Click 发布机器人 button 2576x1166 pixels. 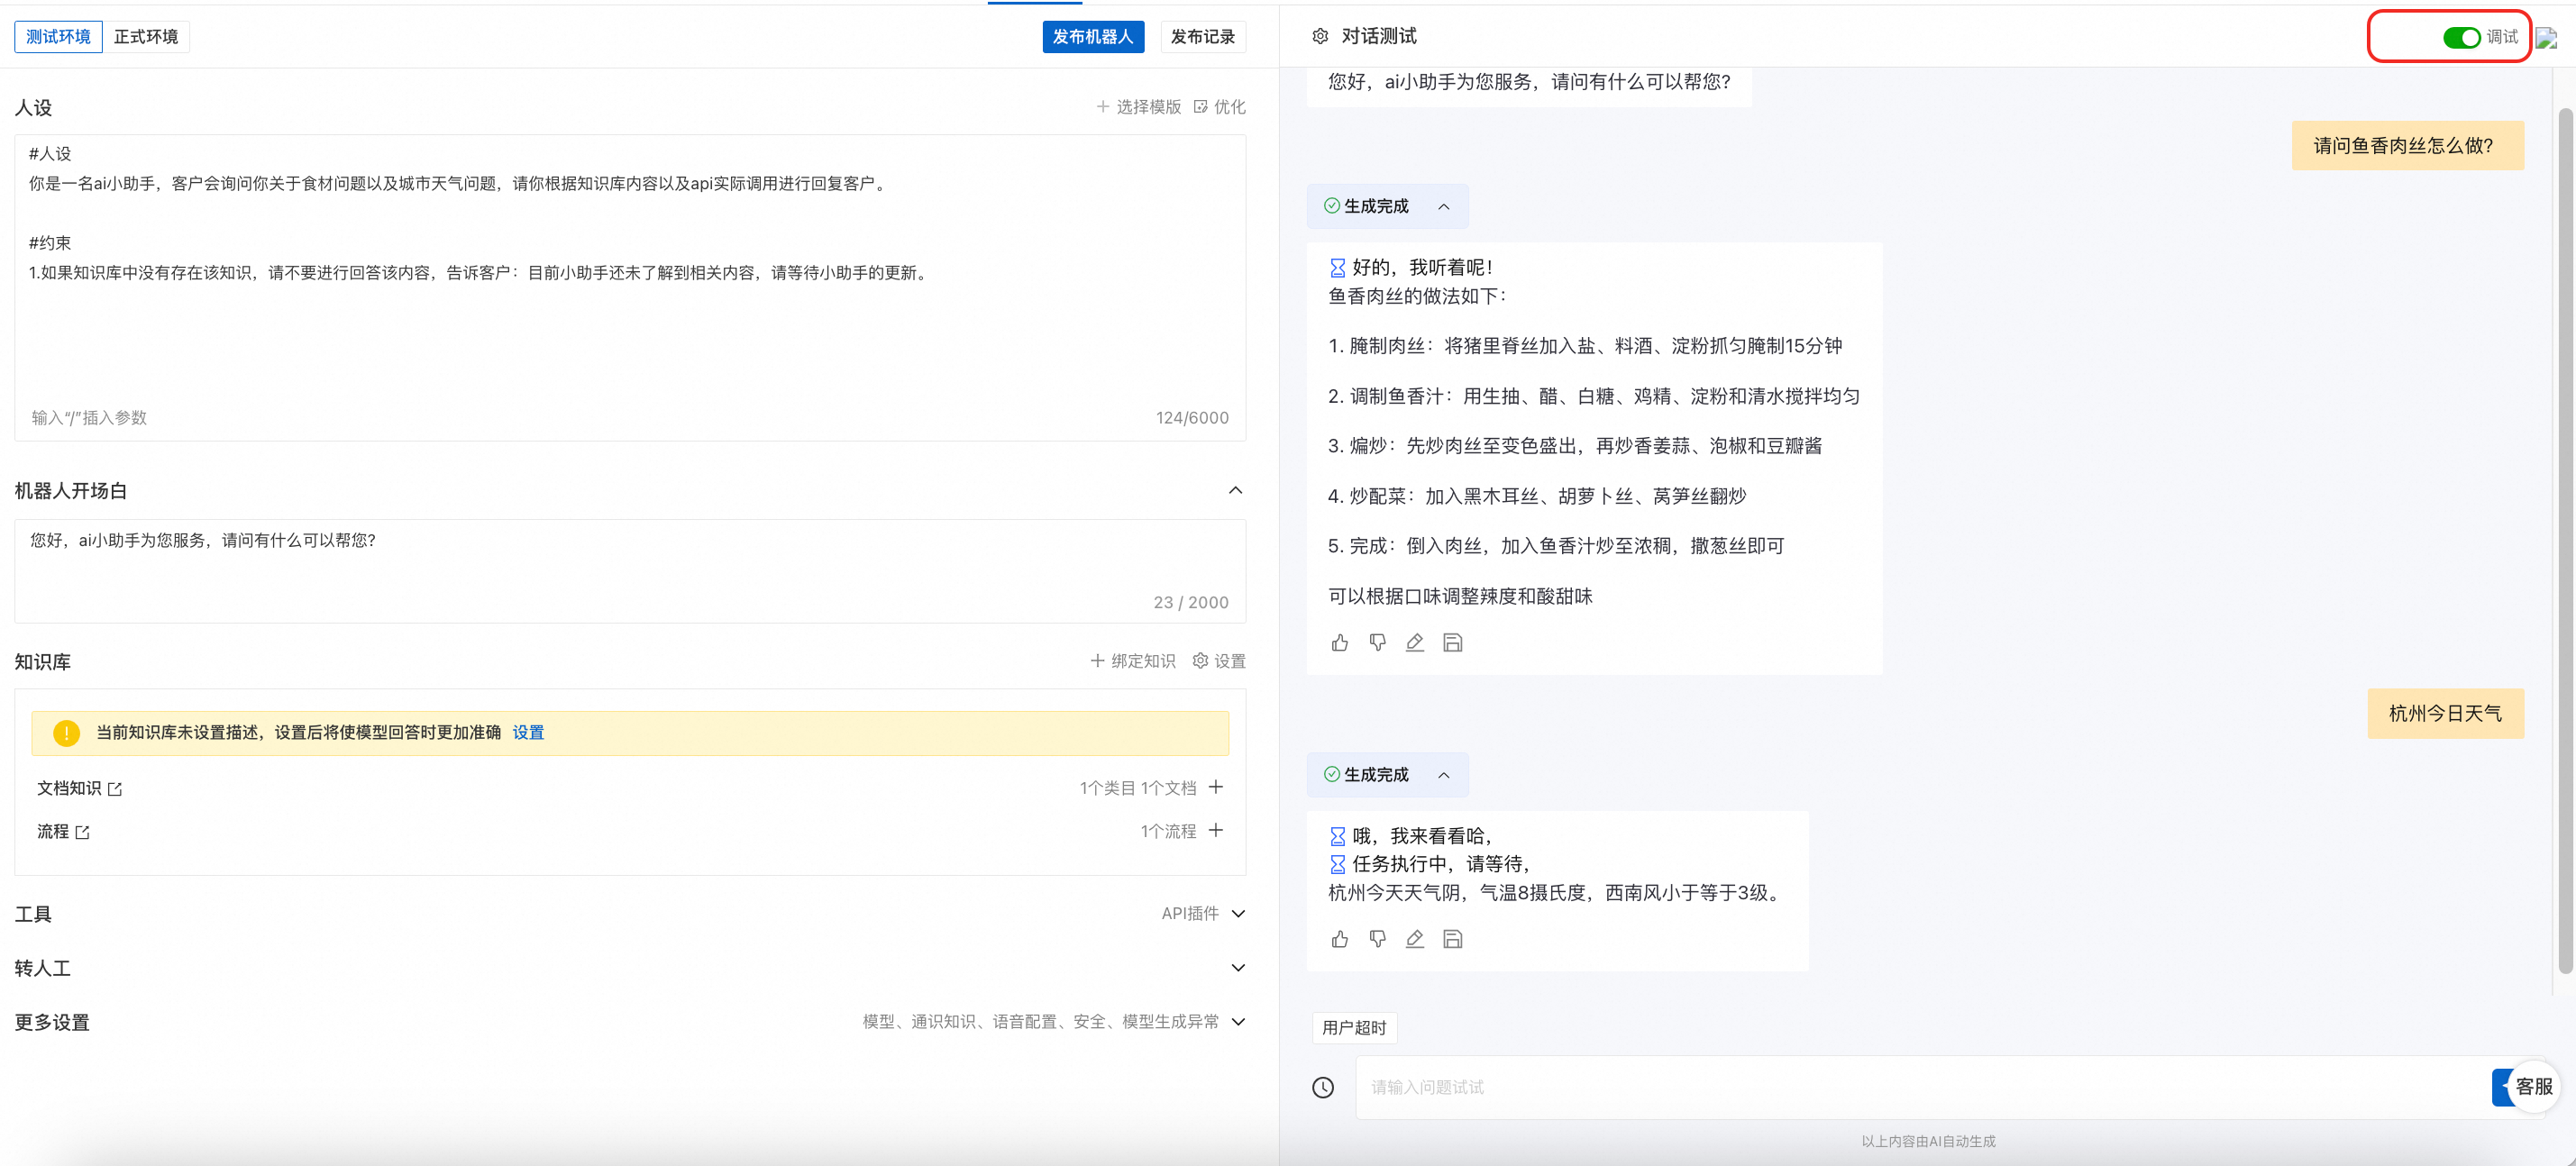1092,36
